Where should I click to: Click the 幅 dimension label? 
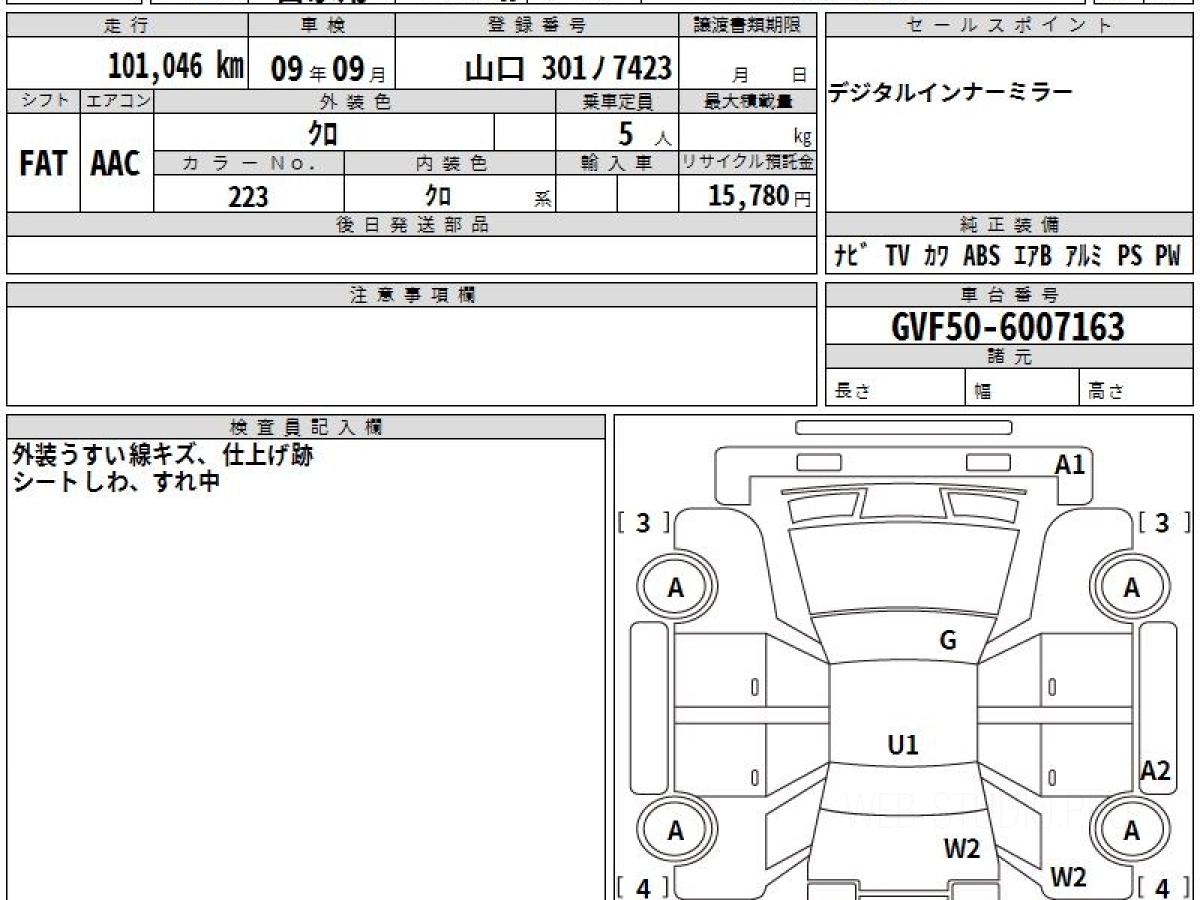click(x=983, y=392)
